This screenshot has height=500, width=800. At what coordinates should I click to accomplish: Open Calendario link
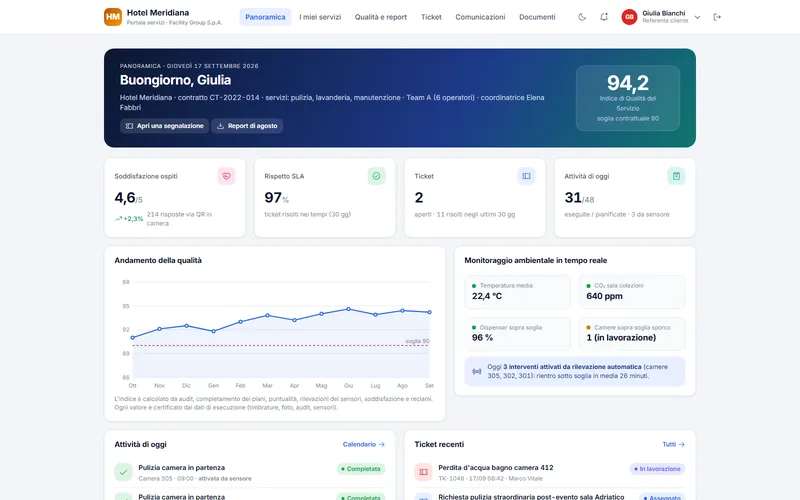pos(363,444)
